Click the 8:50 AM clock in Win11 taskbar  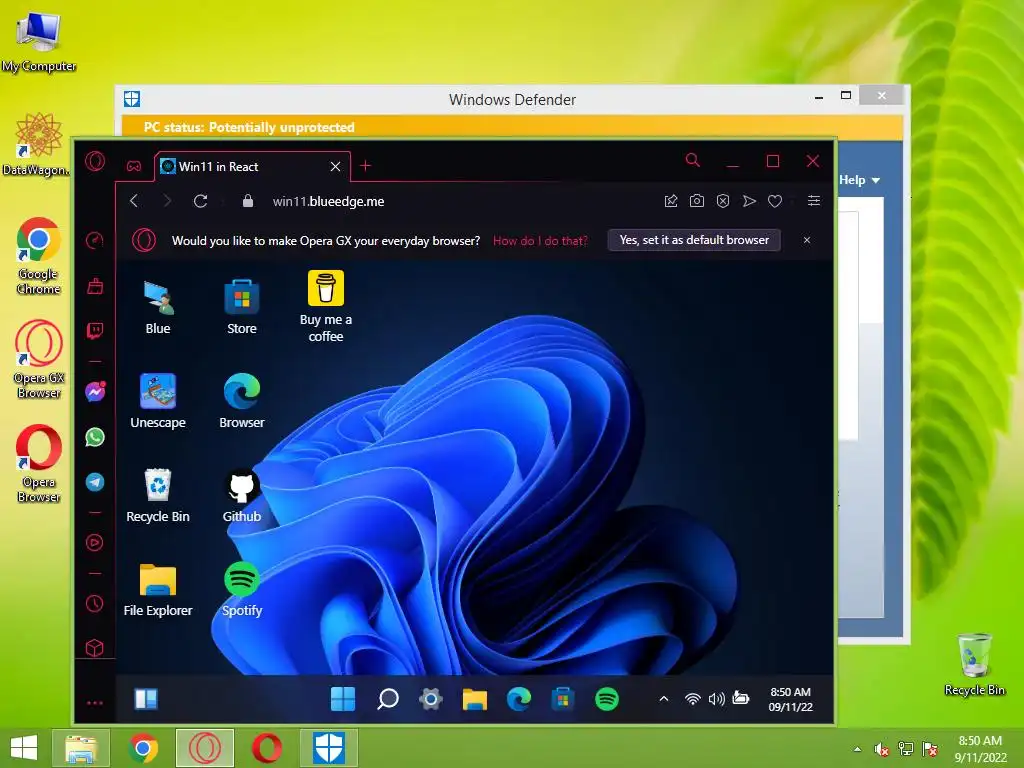(790, 699)
